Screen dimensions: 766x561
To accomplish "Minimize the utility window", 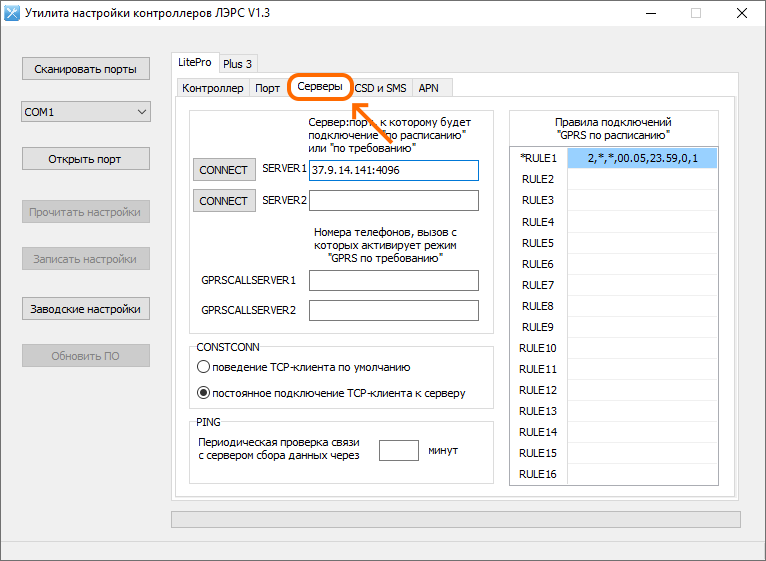I will coord(651,13).
